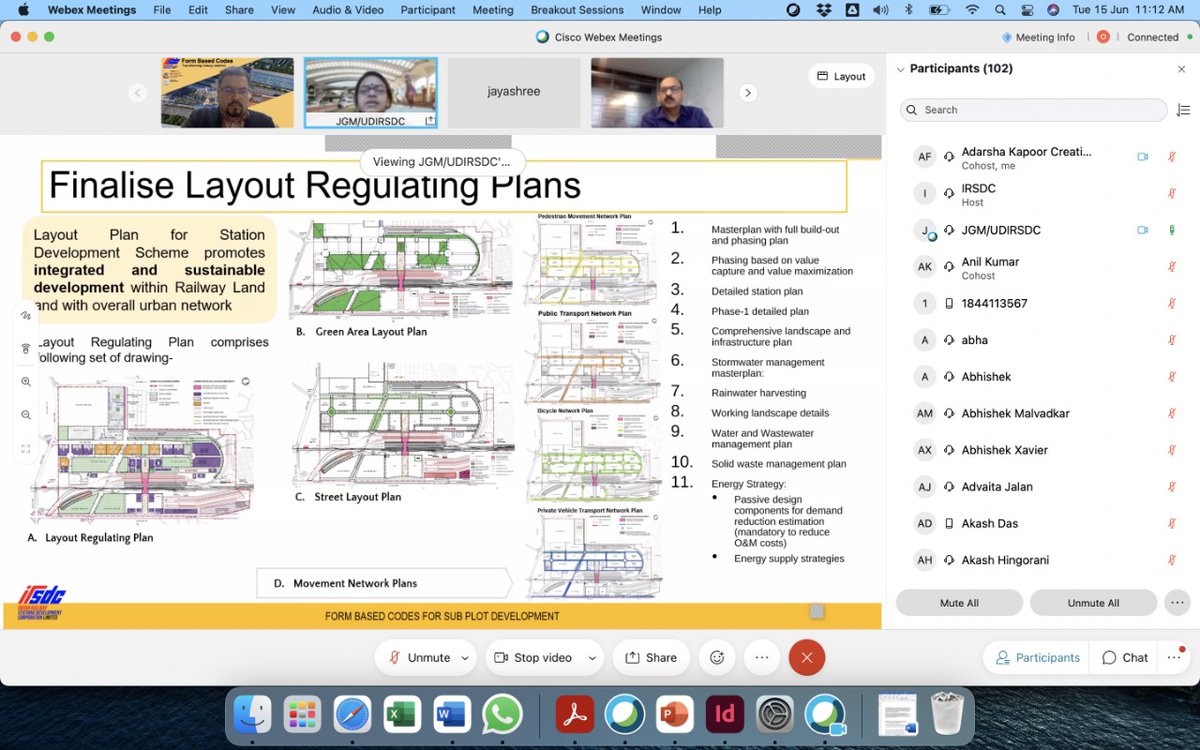
Task: Select the jayashree video tile
Action: pos(514,92)
